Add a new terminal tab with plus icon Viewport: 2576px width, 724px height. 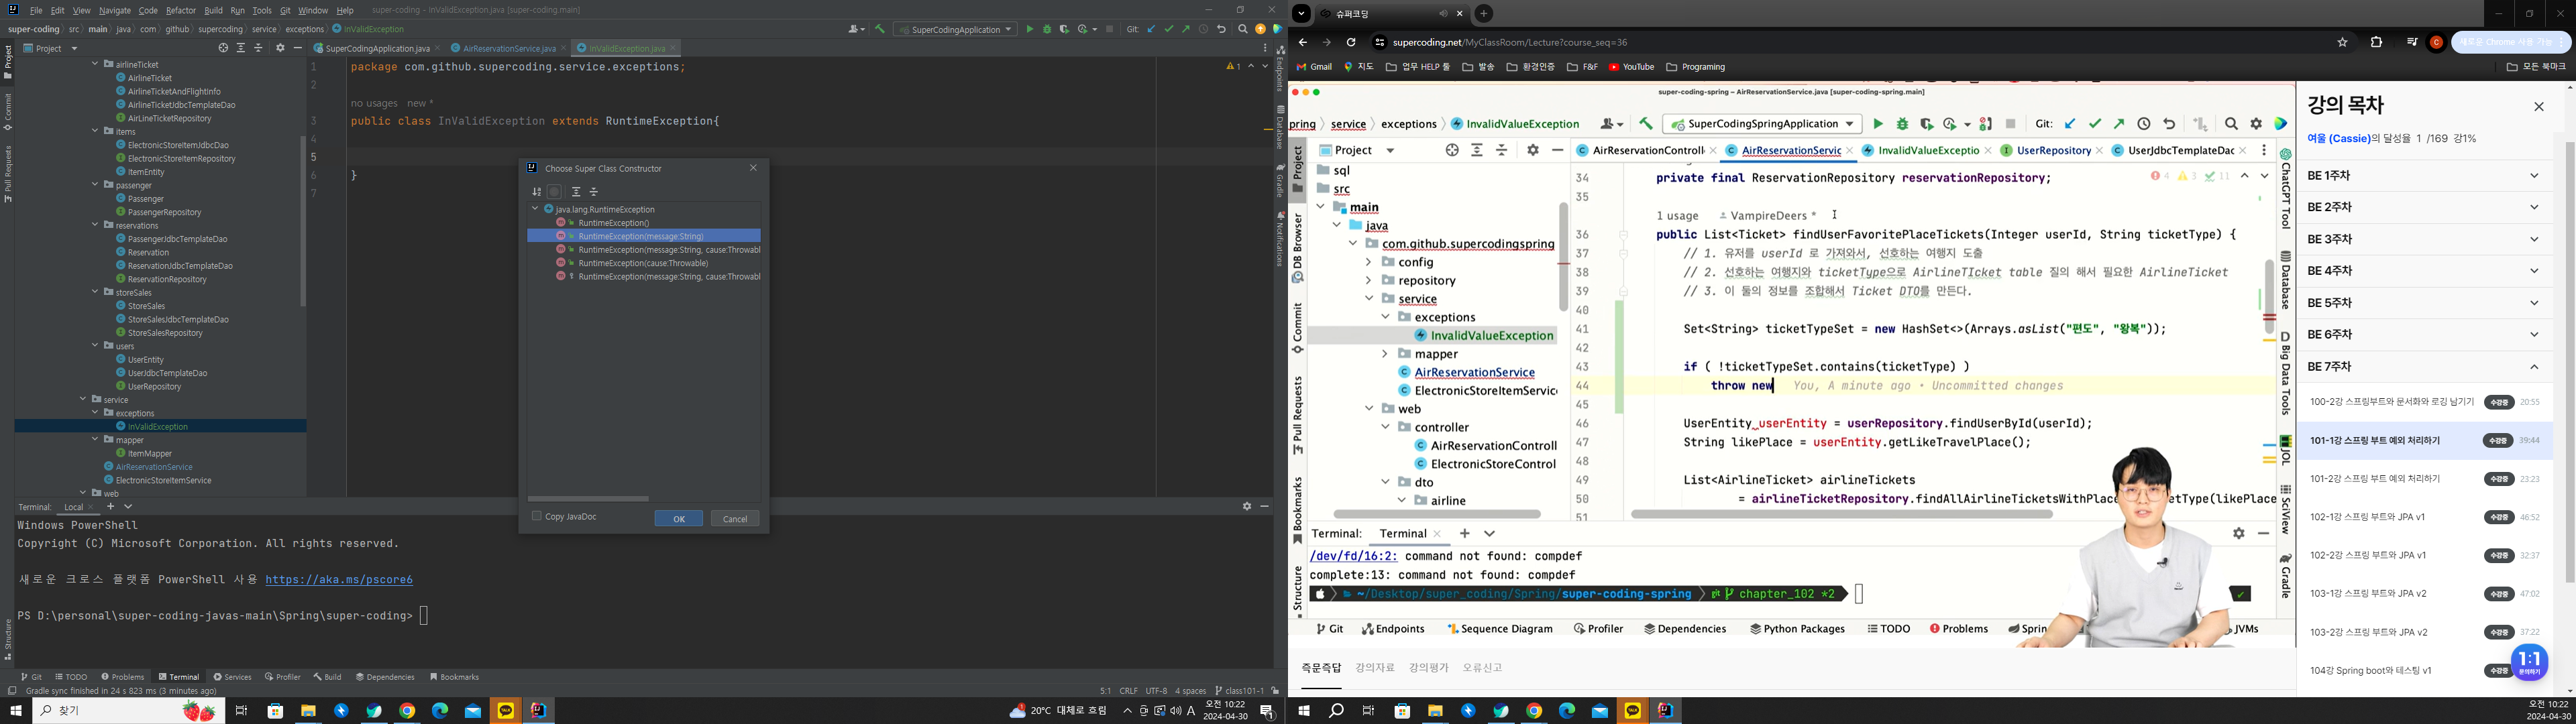pyautogui.click(x=111, y=507)
